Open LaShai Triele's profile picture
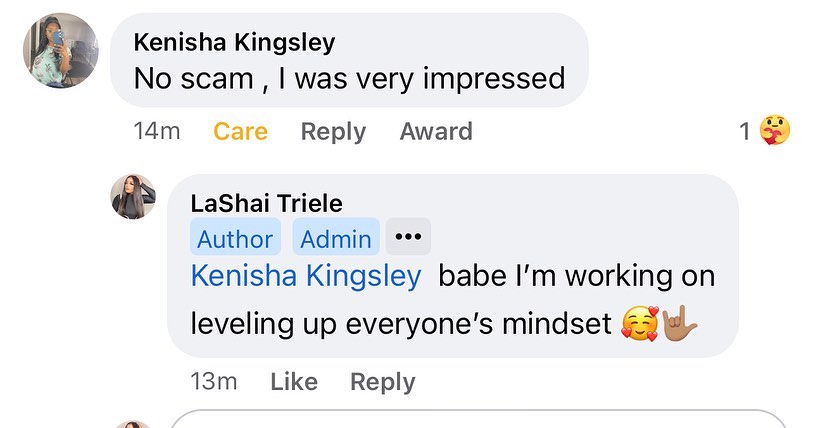813x428 pixels. click(x=133, y=196)
